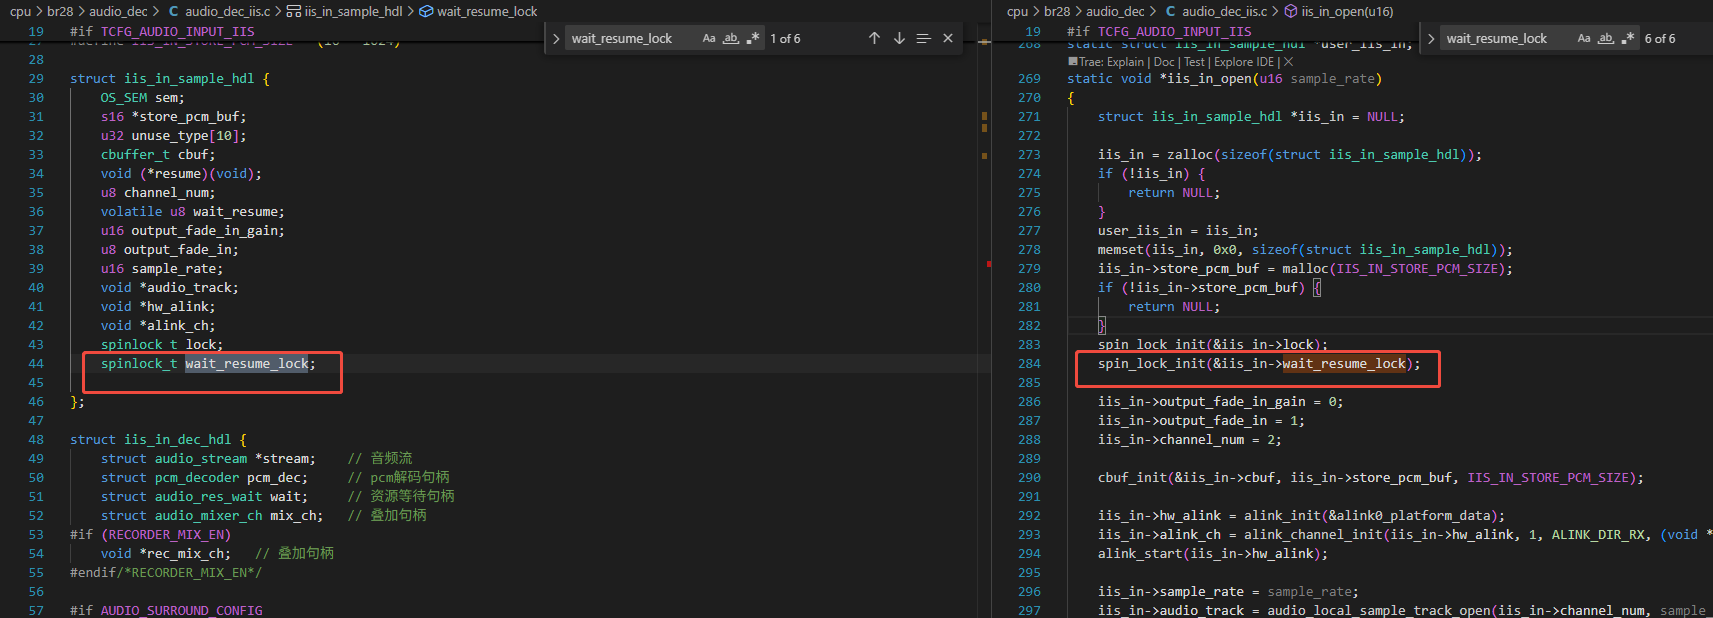Open cpu breadcrumb in left editor

tap(20, 11)
